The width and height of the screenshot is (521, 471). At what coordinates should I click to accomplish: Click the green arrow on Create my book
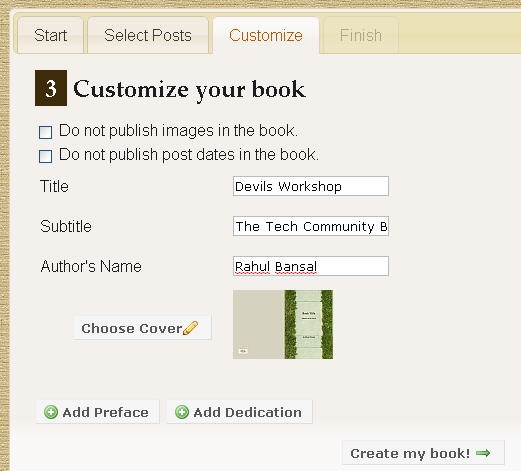coord(483,453)
